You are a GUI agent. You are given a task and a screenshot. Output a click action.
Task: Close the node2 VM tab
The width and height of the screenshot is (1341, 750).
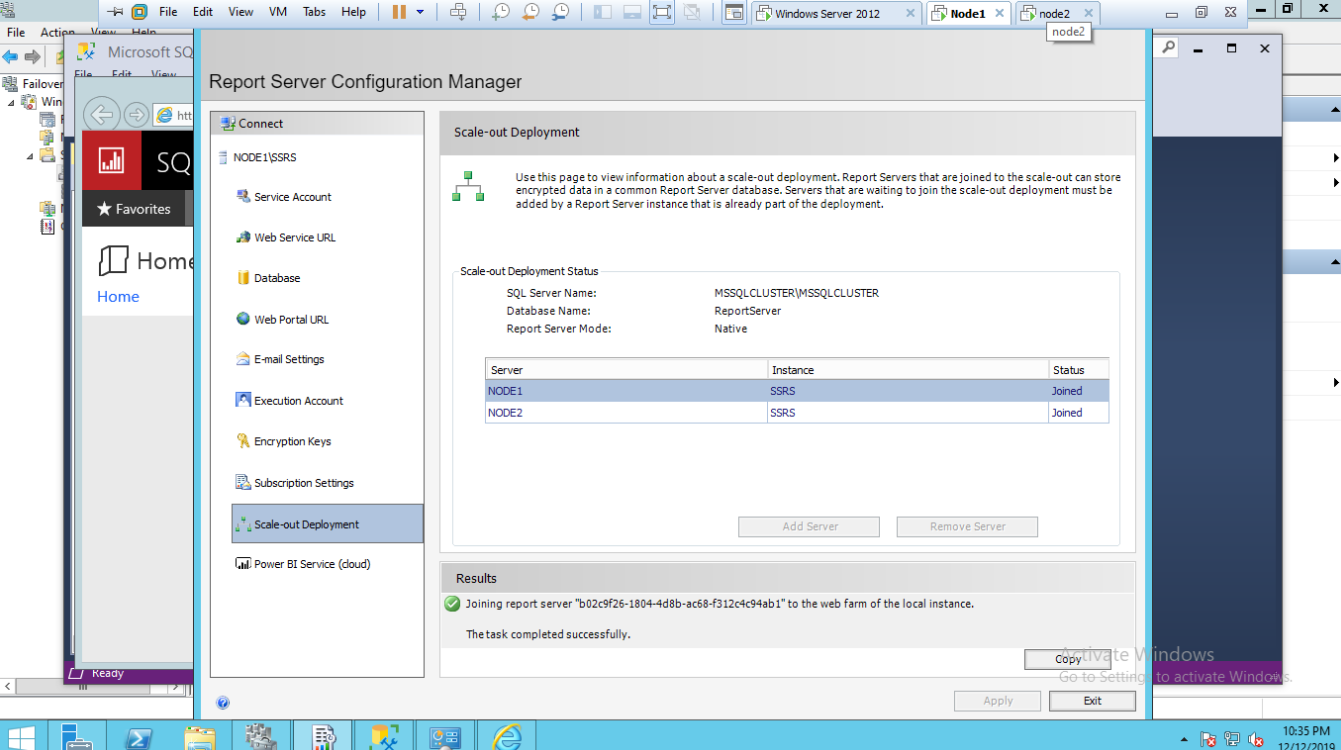point(1089,14)
